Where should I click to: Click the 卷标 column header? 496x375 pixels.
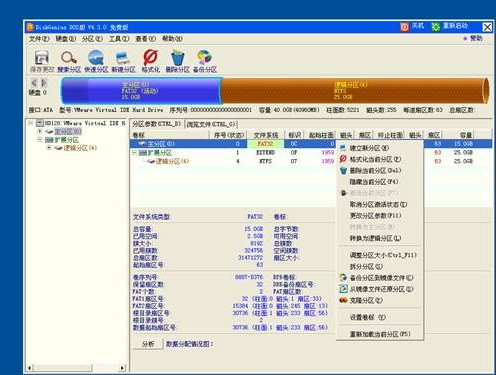click(x=170, y=135)
